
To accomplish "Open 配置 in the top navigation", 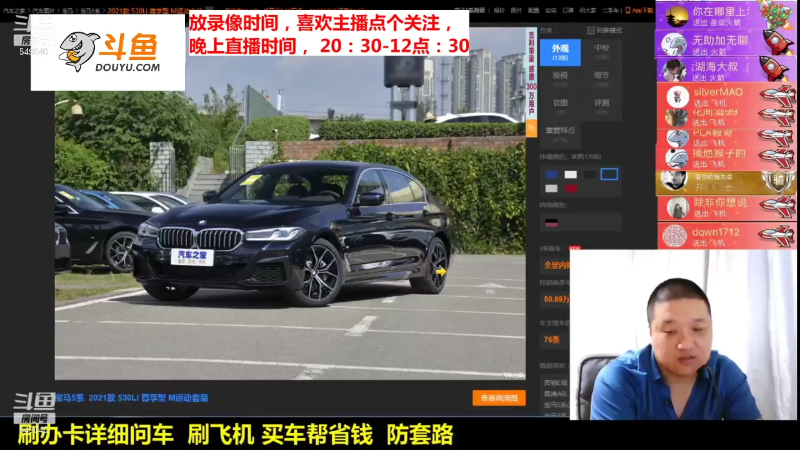I will point(534,10).
